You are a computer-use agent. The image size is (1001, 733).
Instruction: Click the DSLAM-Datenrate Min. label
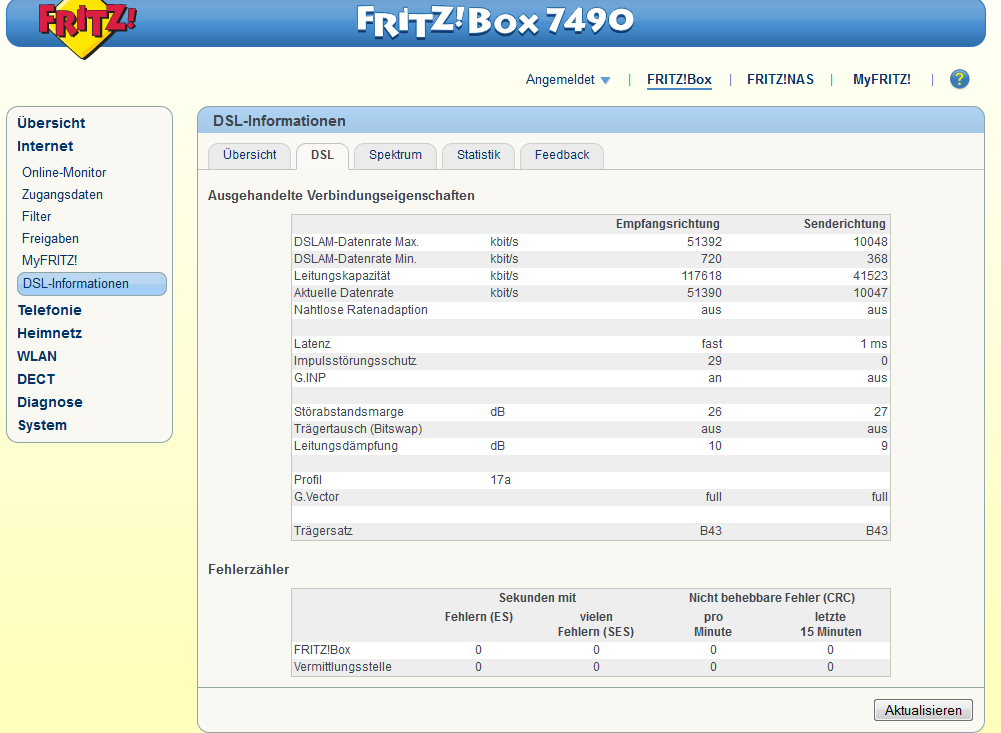pos(355,259)
